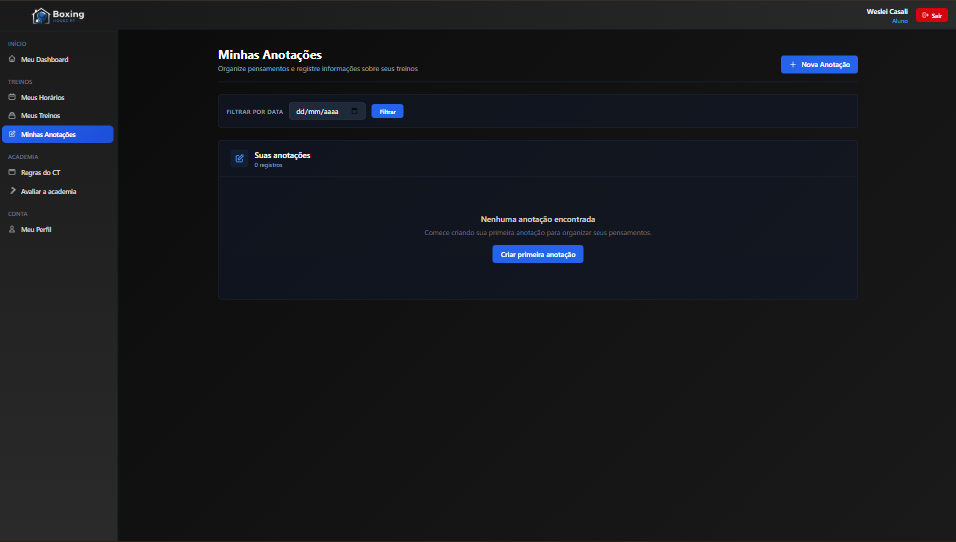Image resolution: width=956 pixels, height=542 pixels.
Task: Click the icon beside Regras do CT
Action: [12, 173]
